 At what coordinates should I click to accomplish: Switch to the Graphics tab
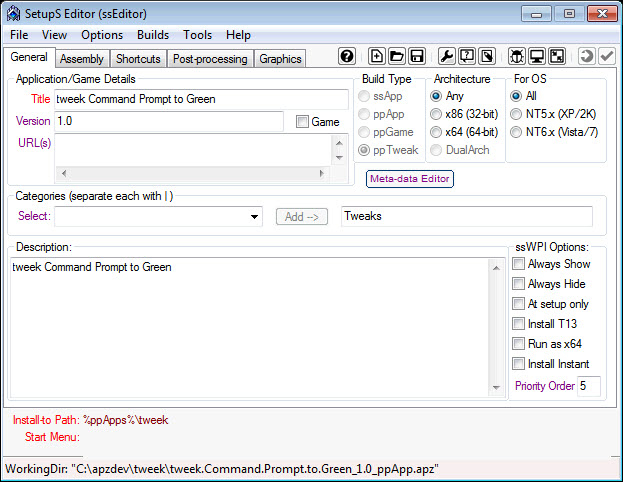pyautogui.click(x=281, y=59)
